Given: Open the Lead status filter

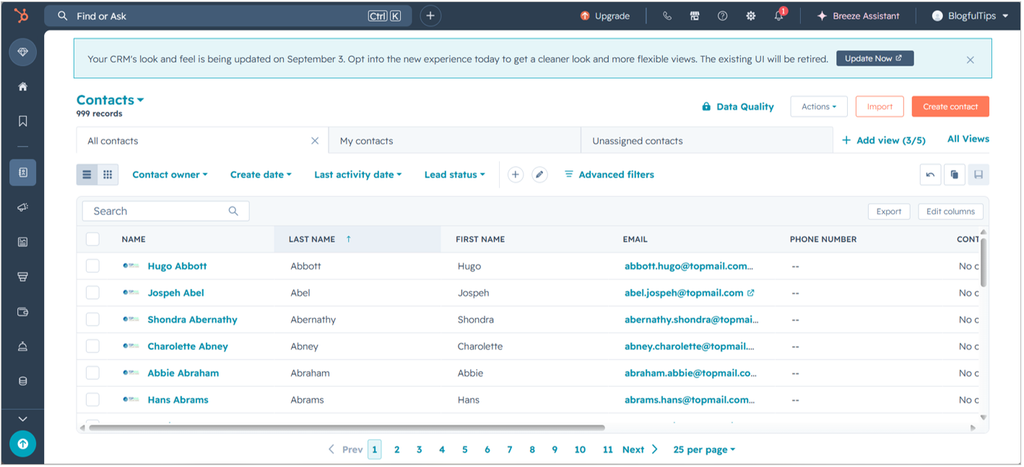Looking at the screenshot, I should (455, 174).
